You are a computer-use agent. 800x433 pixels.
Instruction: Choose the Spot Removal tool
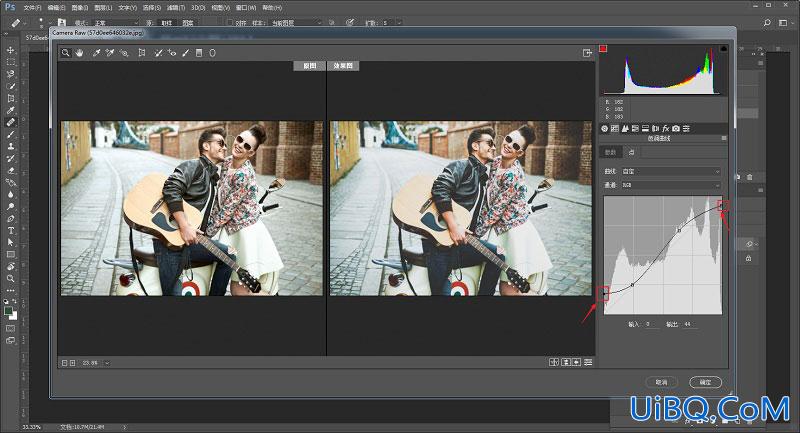click(x=159, y=53)
